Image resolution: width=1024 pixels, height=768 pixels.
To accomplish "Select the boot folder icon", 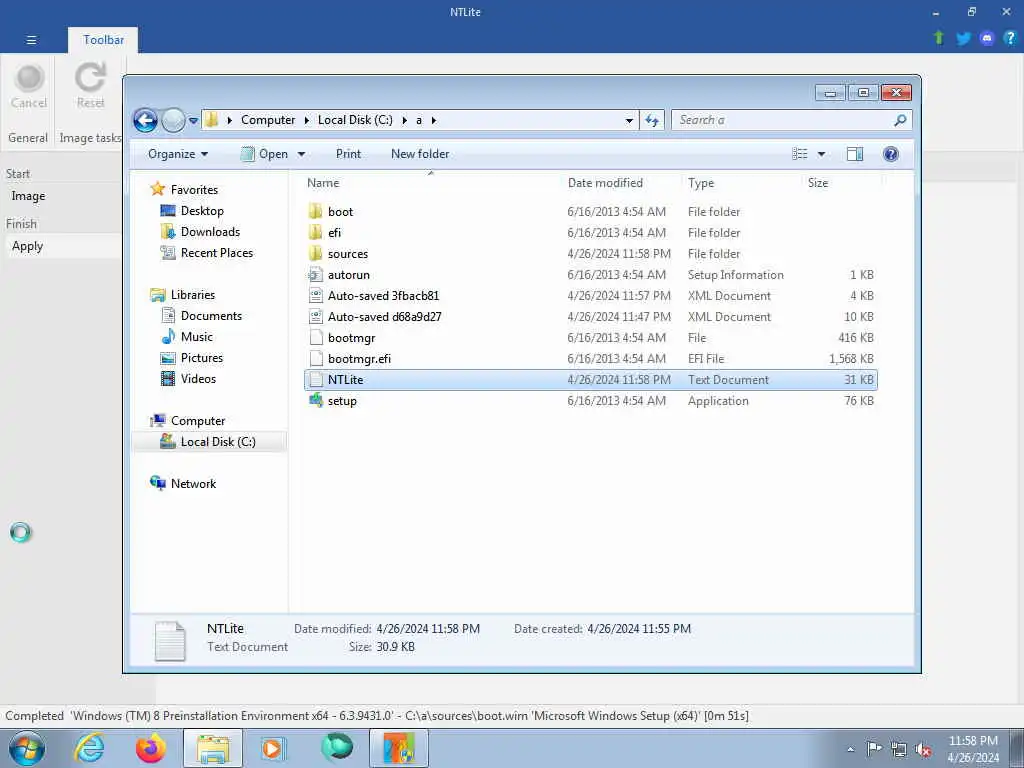I will 315,212.
